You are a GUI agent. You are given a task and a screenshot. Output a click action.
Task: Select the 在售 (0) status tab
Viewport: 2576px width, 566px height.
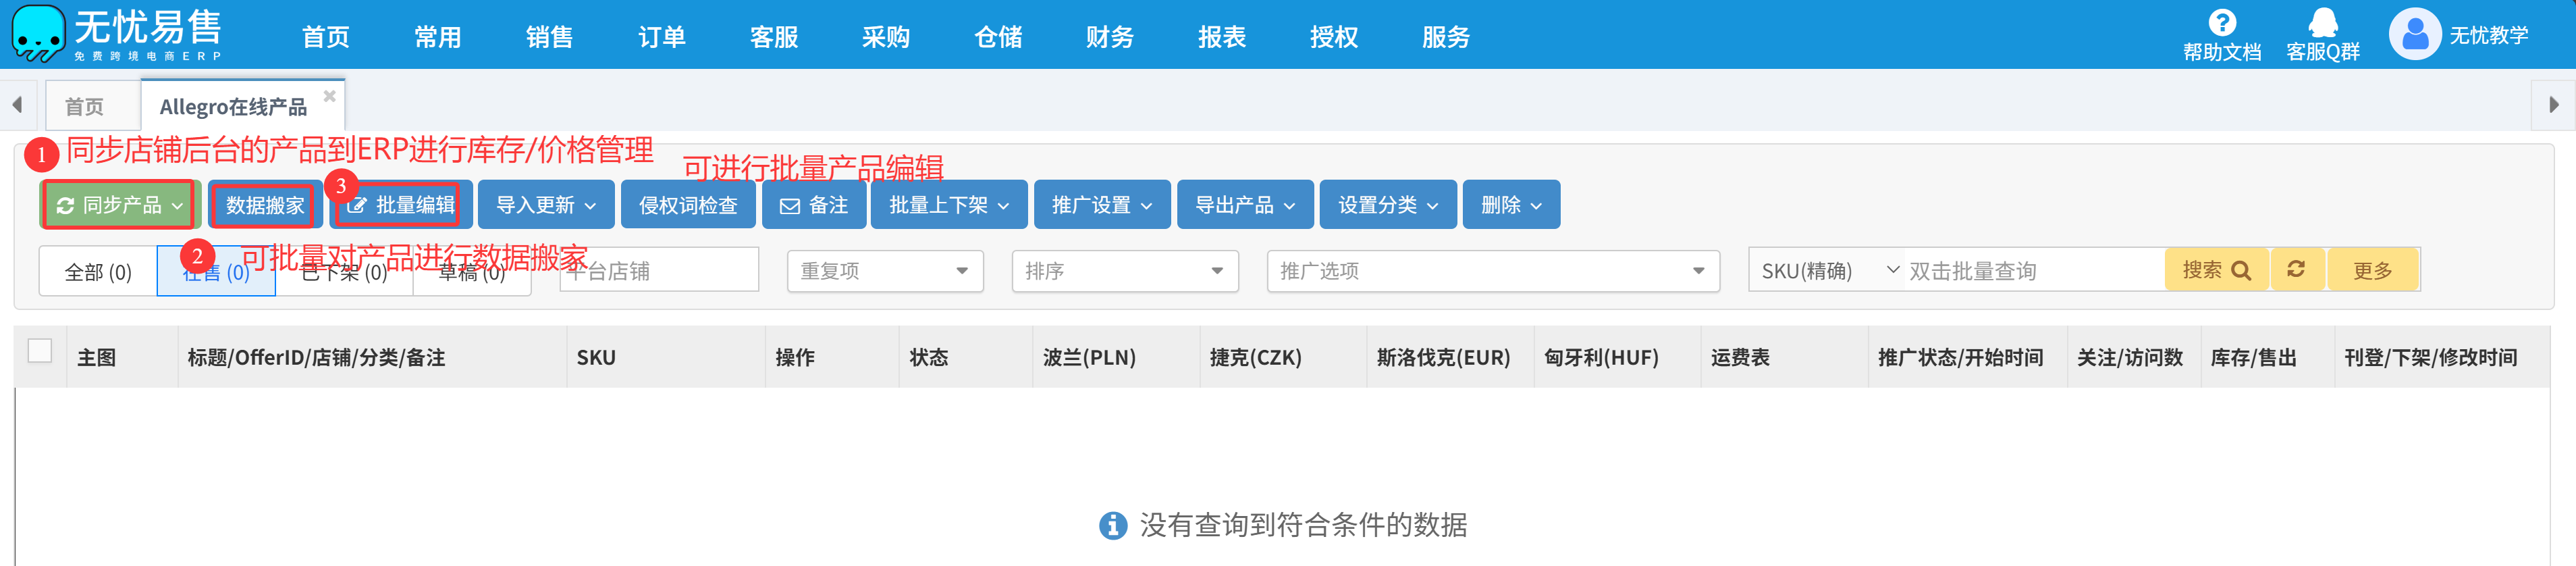pyautogui.click(x=216, y=272)
